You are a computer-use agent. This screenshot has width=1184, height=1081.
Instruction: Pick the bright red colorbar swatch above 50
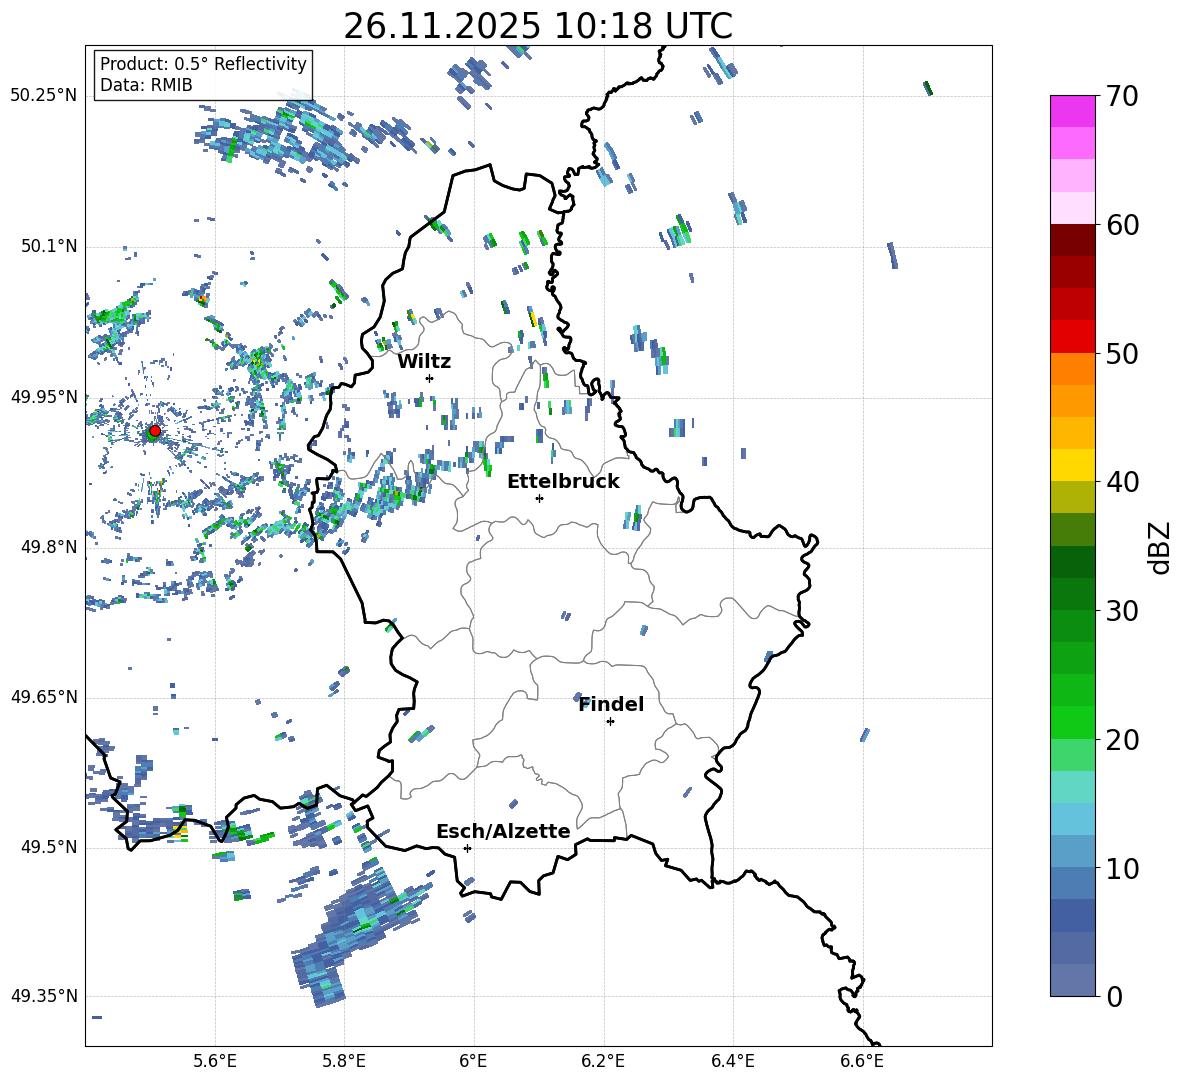[x=1073, y=336]
